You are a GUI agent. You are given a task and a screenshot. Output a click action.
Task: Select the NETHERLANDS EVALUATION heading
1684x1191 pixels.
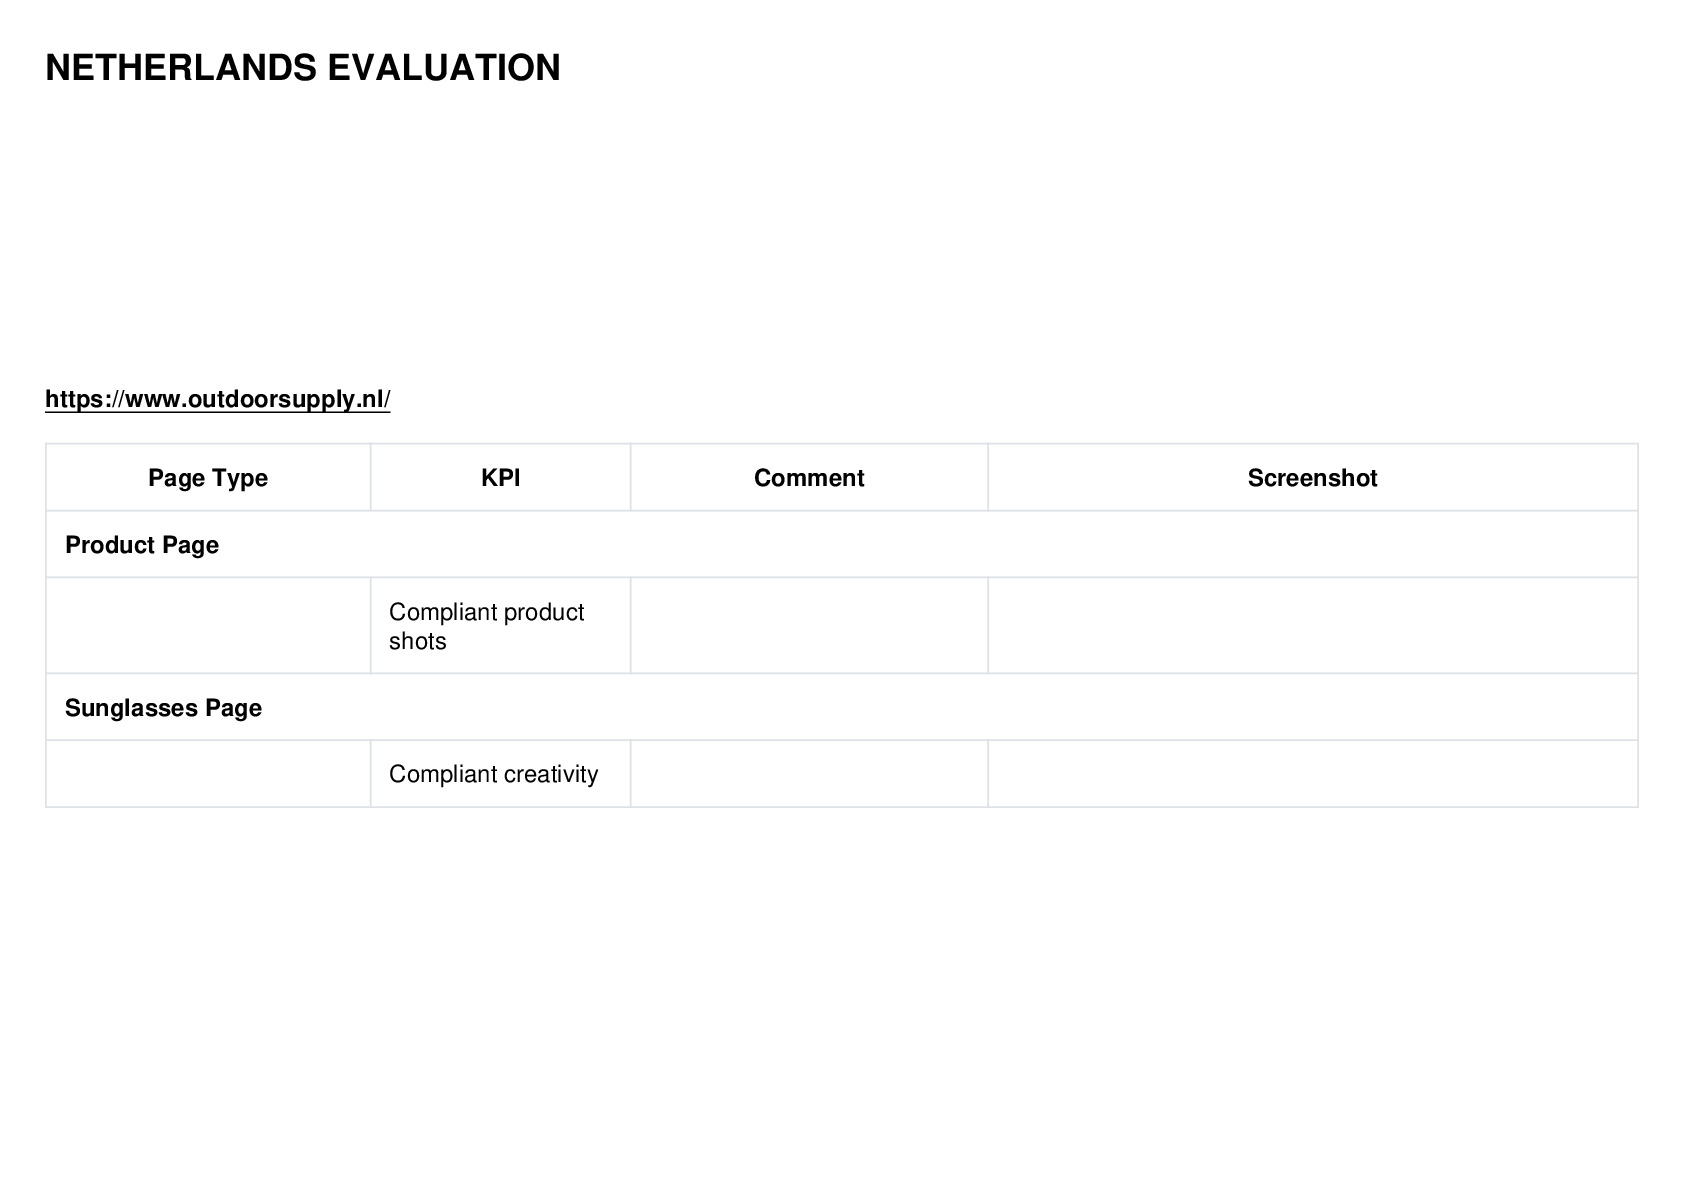(303, 68)
